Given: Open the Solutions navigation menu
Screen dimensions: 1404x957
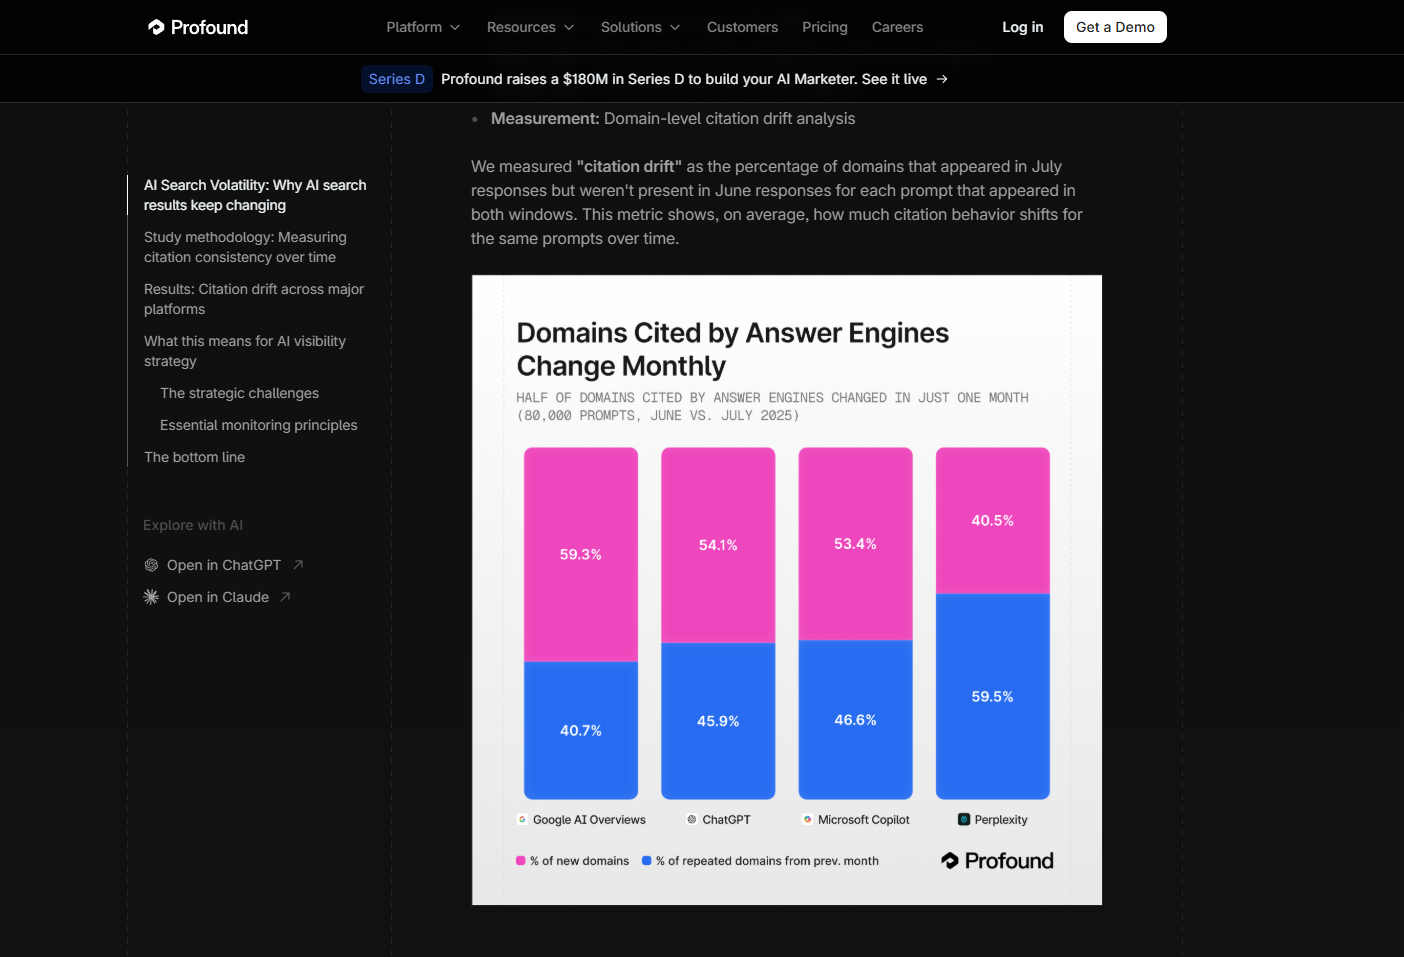Looking at the screenshot, I should (640, 27).
